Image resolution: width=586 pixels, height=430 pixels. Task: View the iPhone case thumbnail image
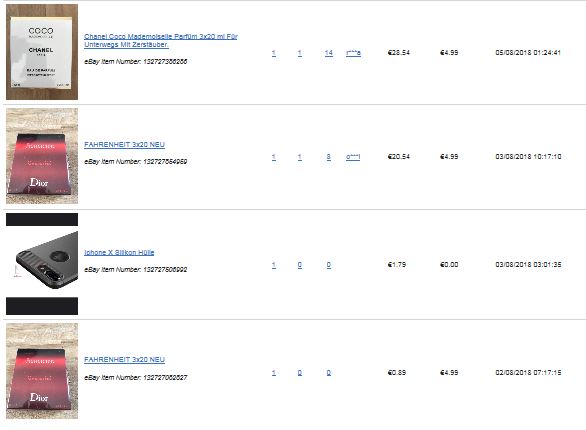tap(42, 264)
